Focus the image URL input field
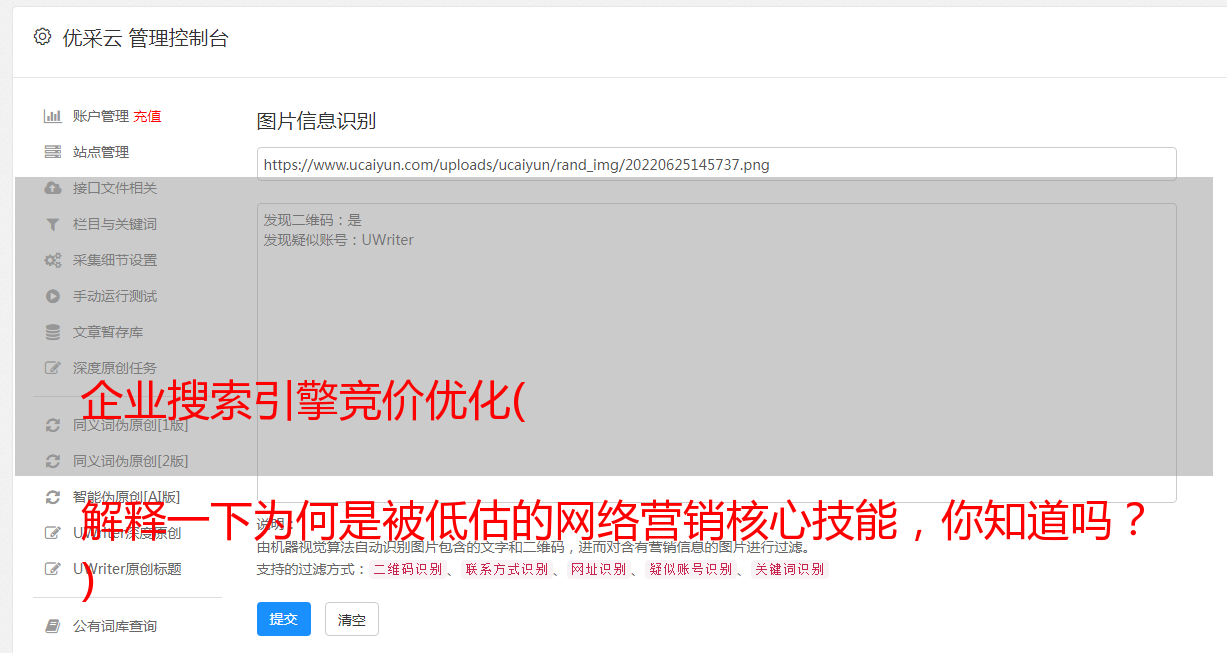 coord(716,164)
